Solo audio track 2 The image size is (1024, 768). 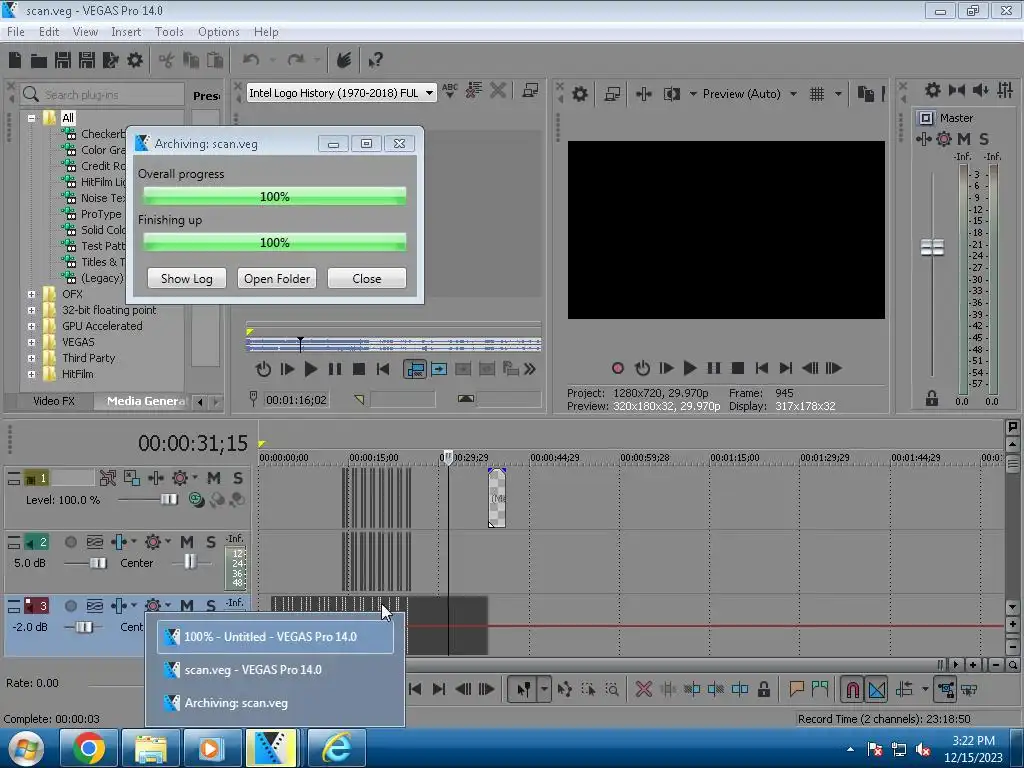coord(211,542)
